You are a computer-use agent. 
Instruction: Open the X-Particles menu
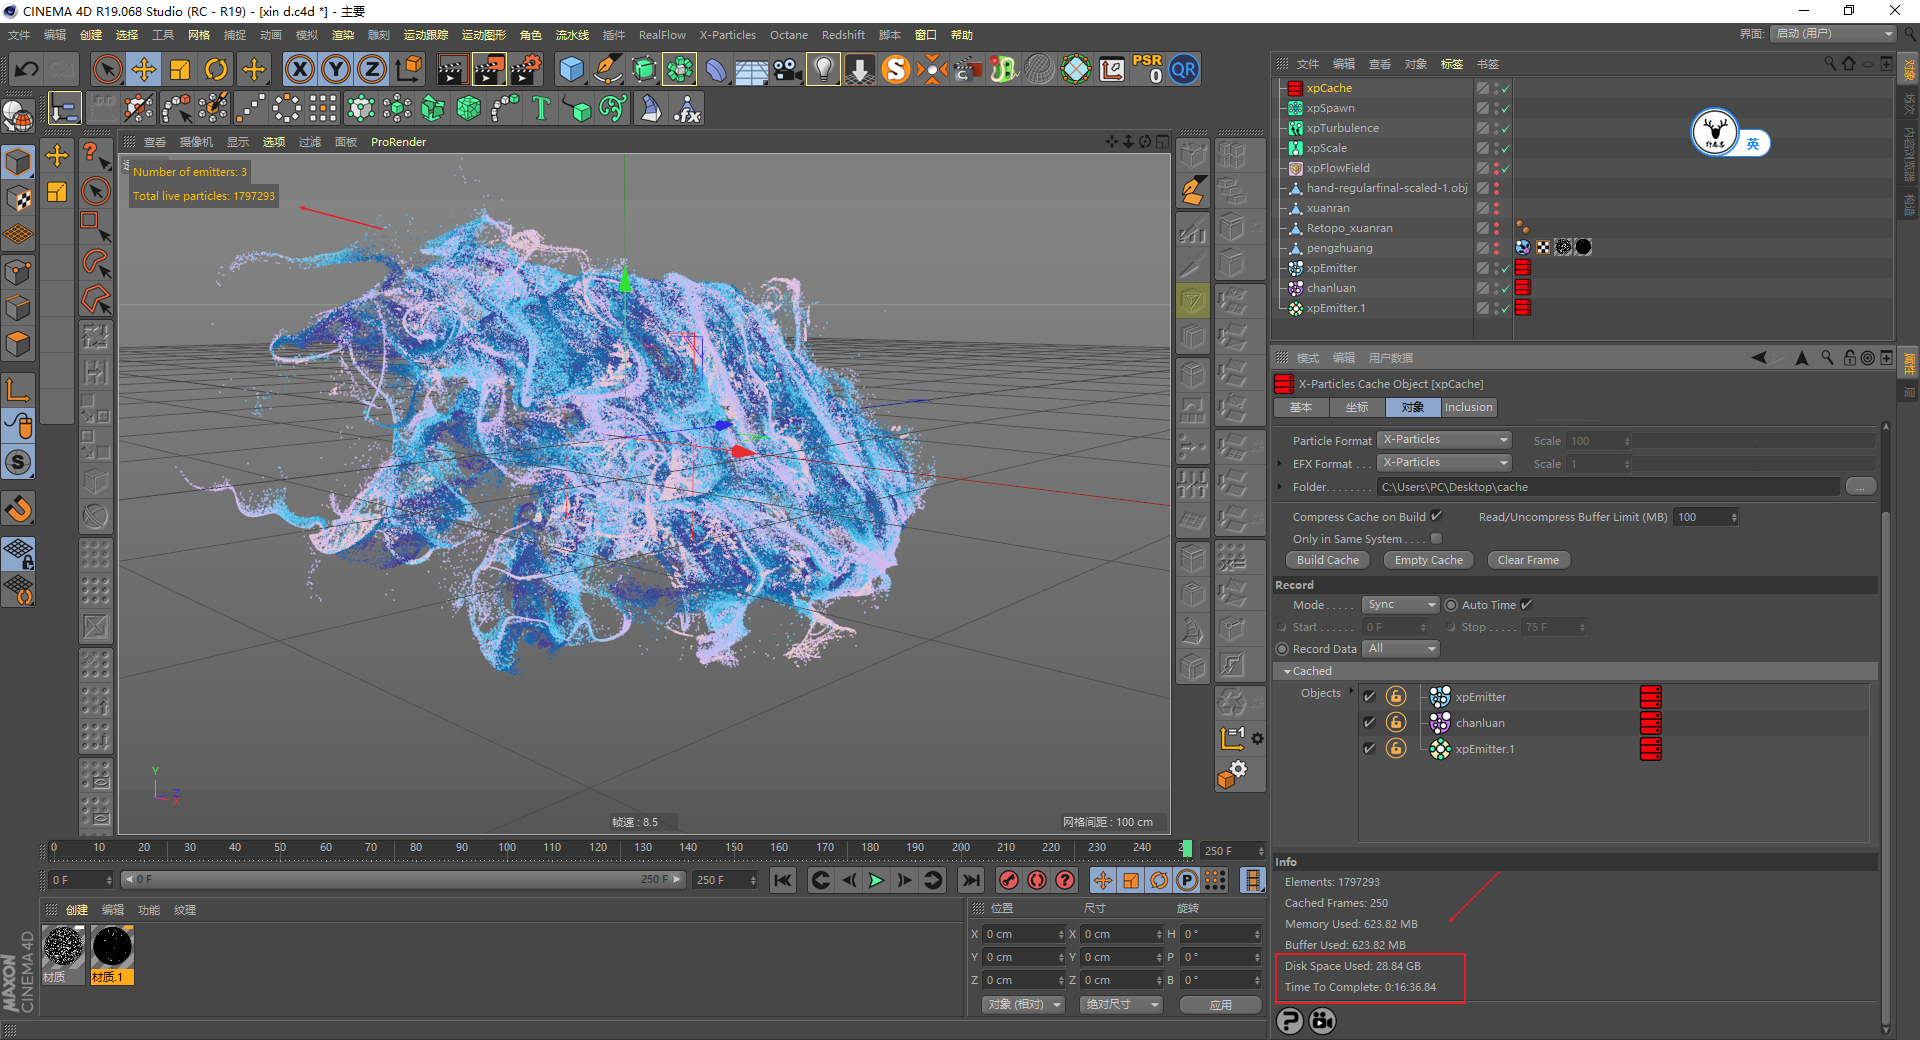[727, 35]
